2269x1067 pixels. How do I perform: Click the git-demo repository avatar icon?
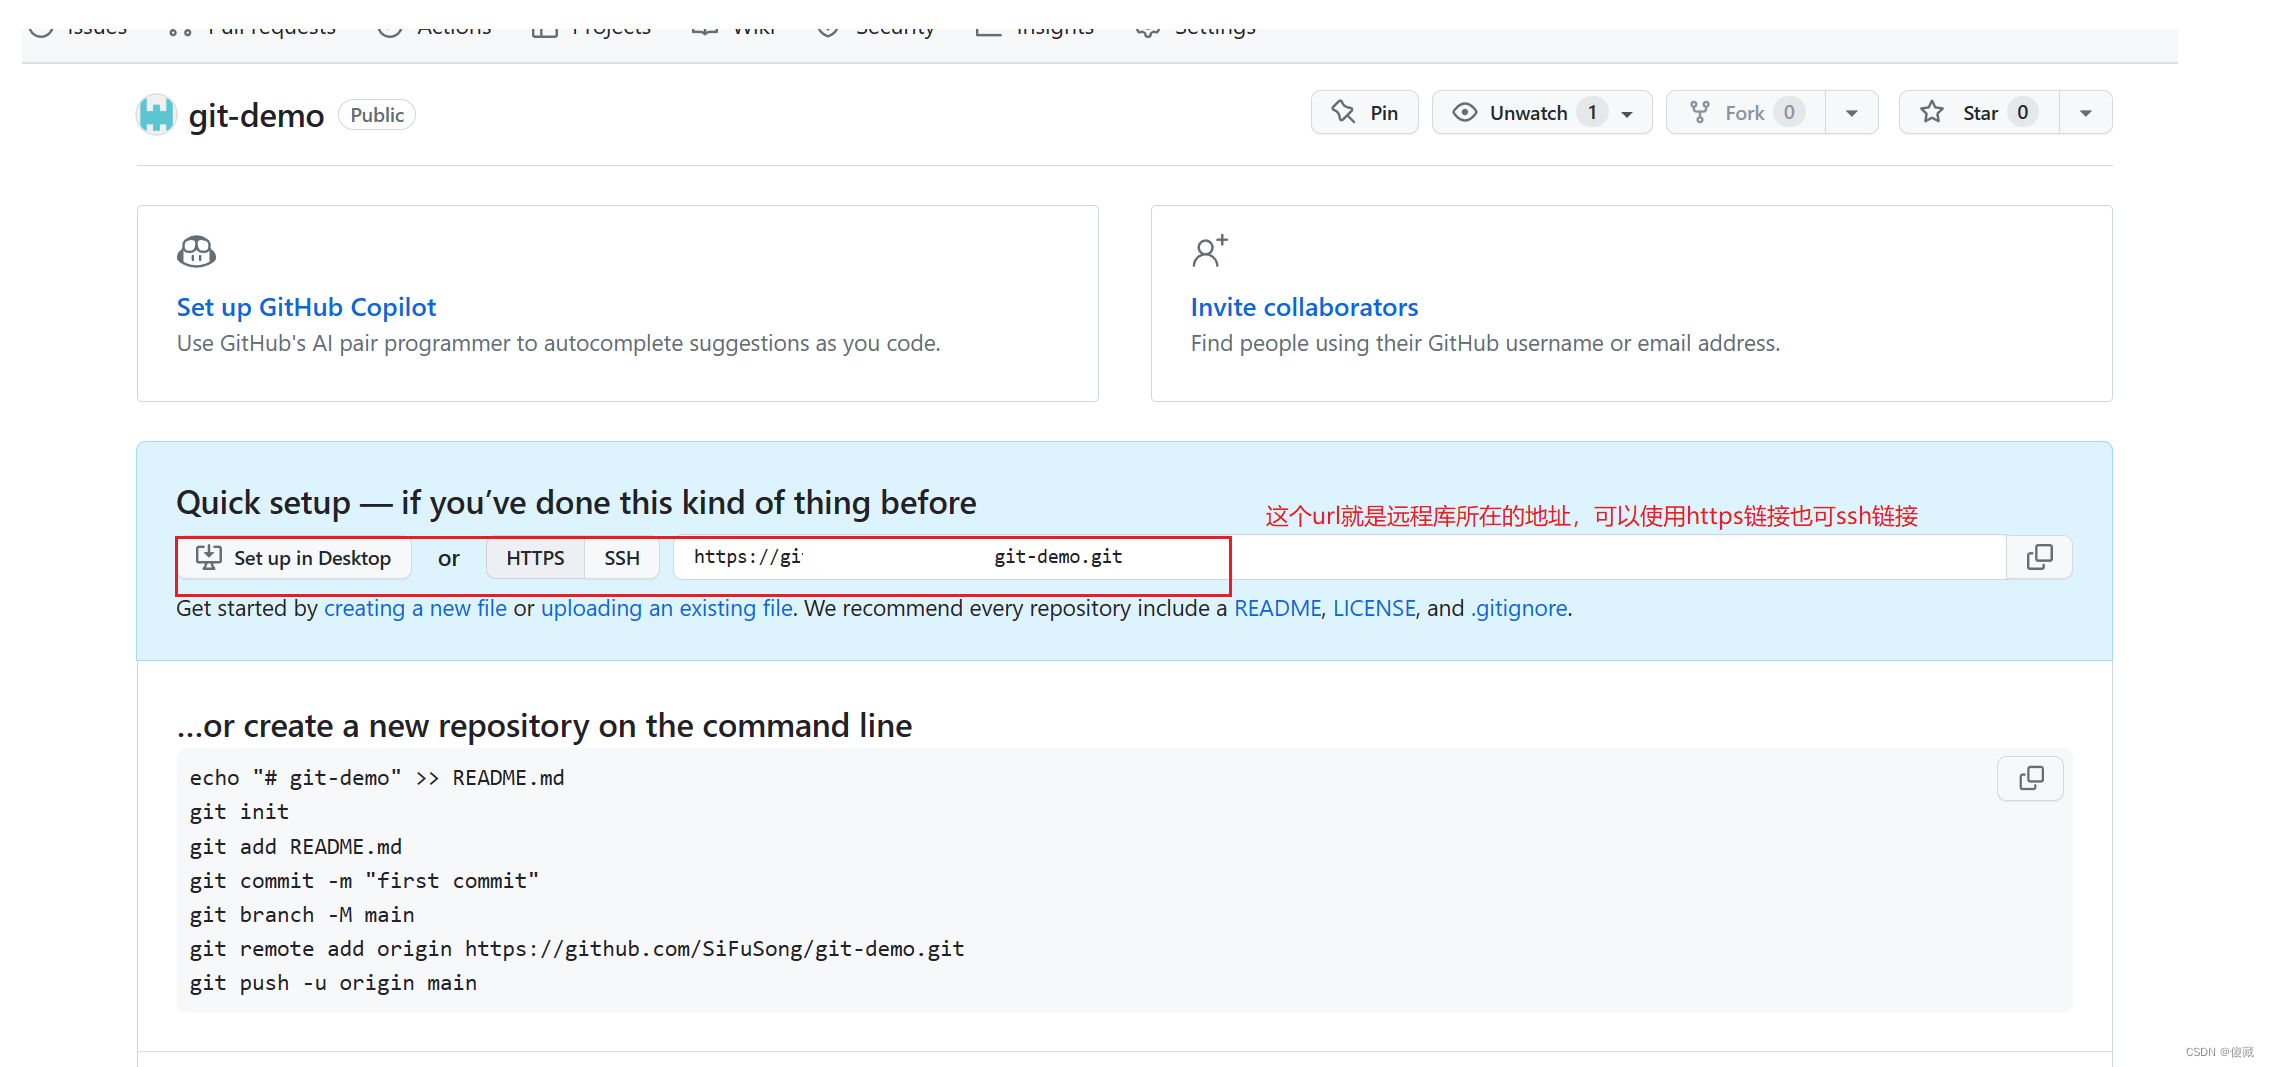click(156, 114)
